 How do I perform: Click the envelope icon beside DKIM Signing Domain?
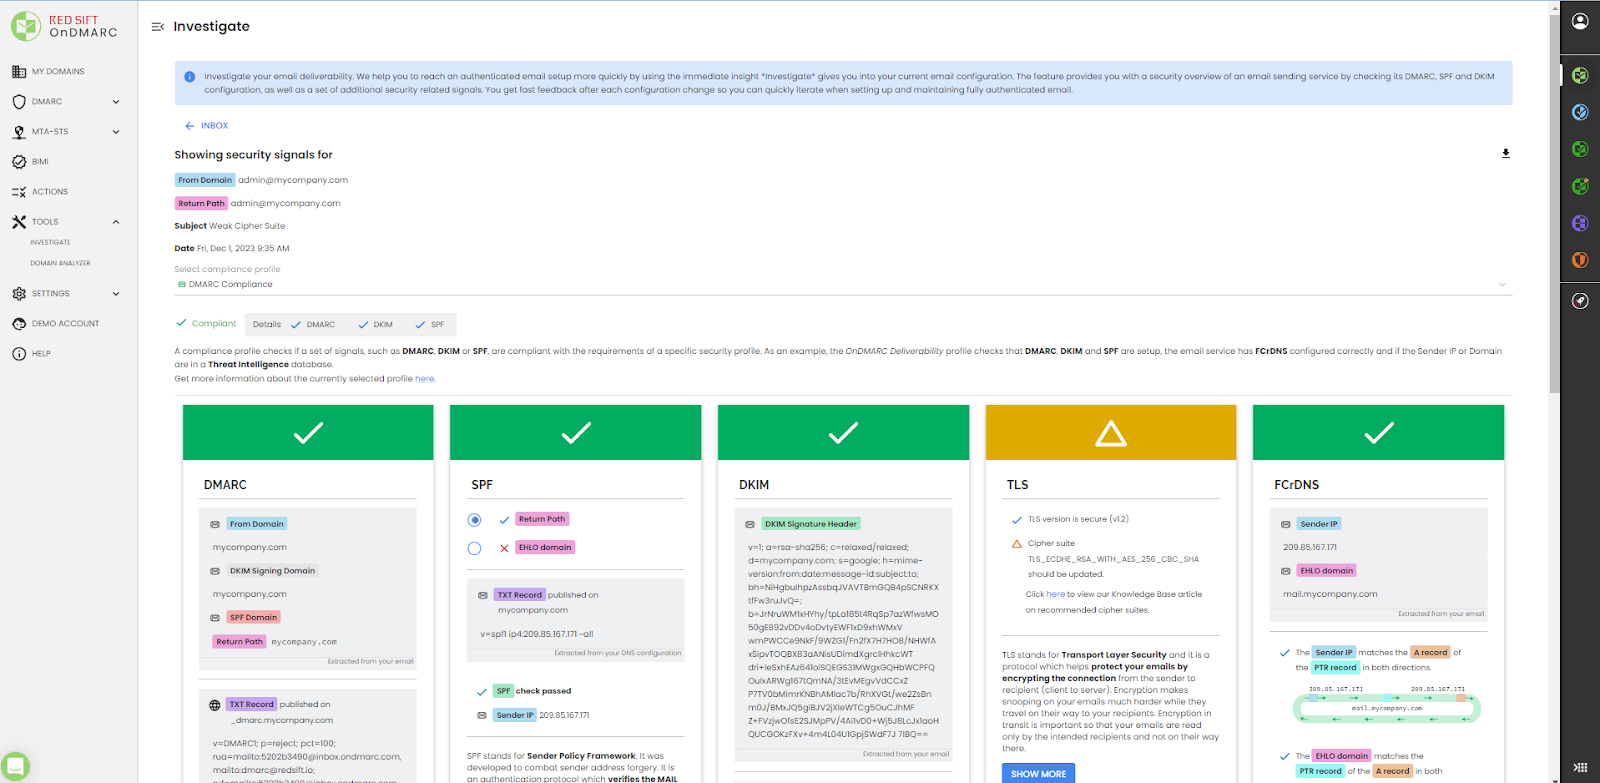[x=215, y=571]
